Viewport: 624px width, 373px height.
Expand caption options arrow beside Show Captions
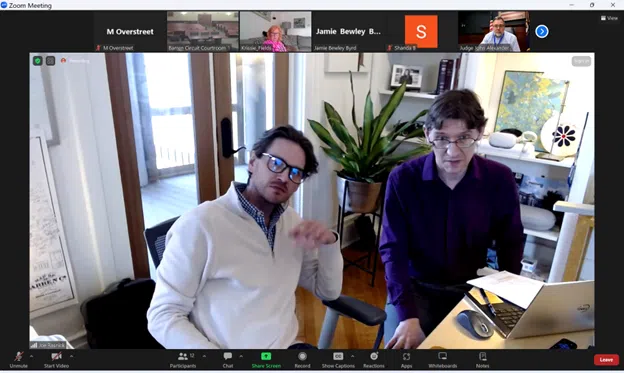coord(353,356)
